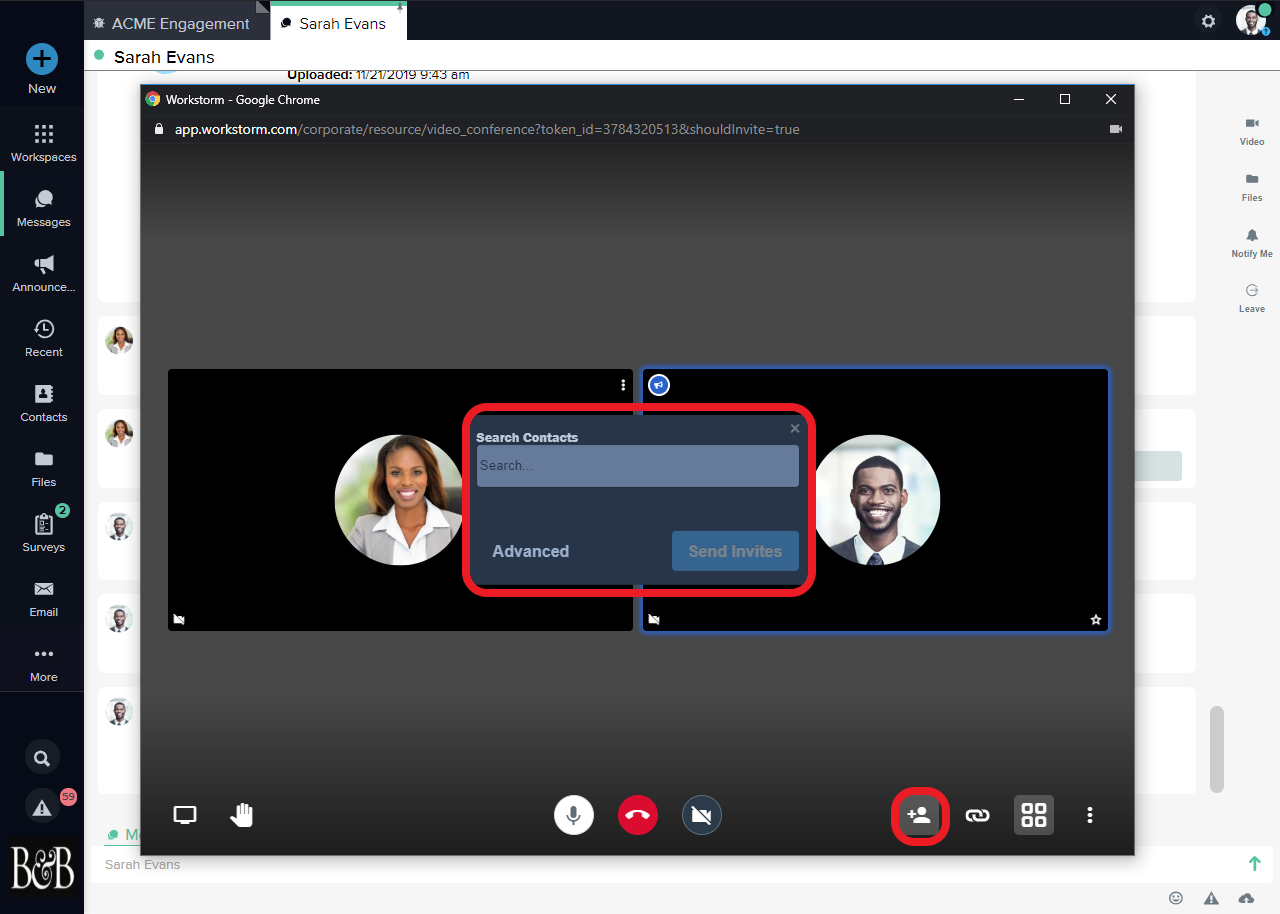Viewport: 1280px width, 914px height.
Task: Copy the meeting link icon
Action: pos(977,815)
